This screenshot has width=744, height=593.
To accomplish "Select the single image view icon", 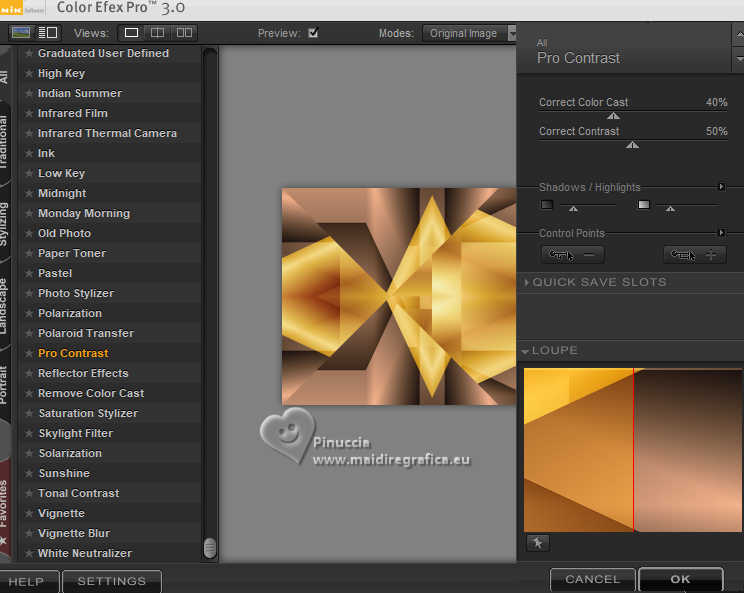I will tap(132, 33).
